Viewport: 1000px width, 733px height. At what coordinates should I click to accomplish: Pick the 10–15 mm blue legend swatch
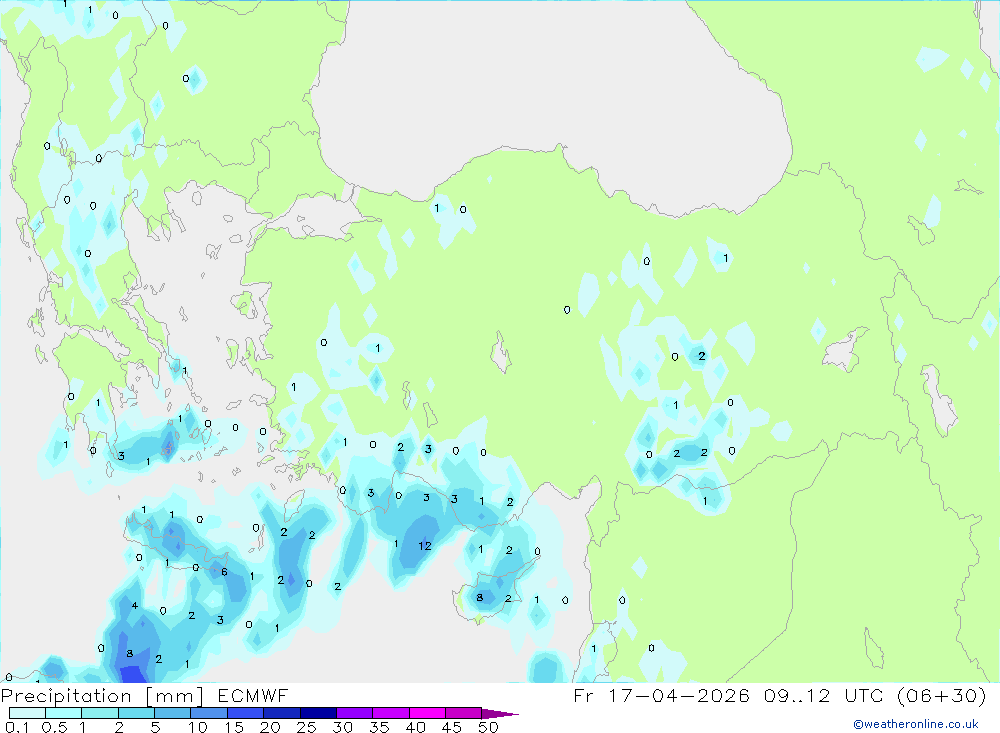point(209,713)
